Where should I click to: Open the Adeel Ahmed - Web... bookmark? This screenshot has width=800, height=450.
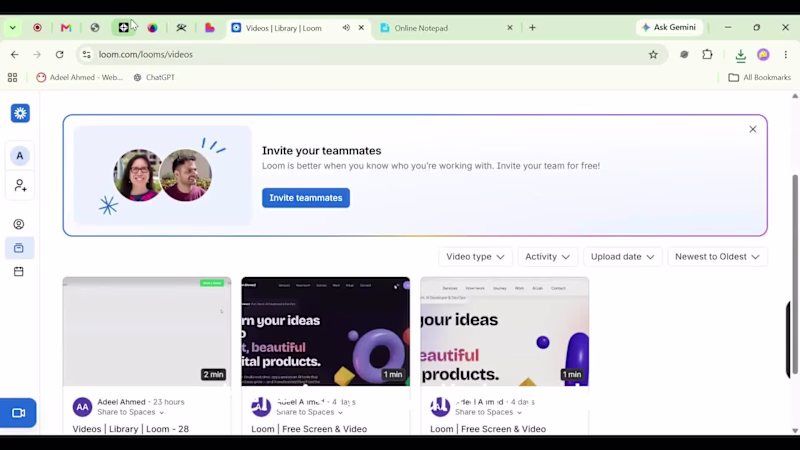pos(80,78)
